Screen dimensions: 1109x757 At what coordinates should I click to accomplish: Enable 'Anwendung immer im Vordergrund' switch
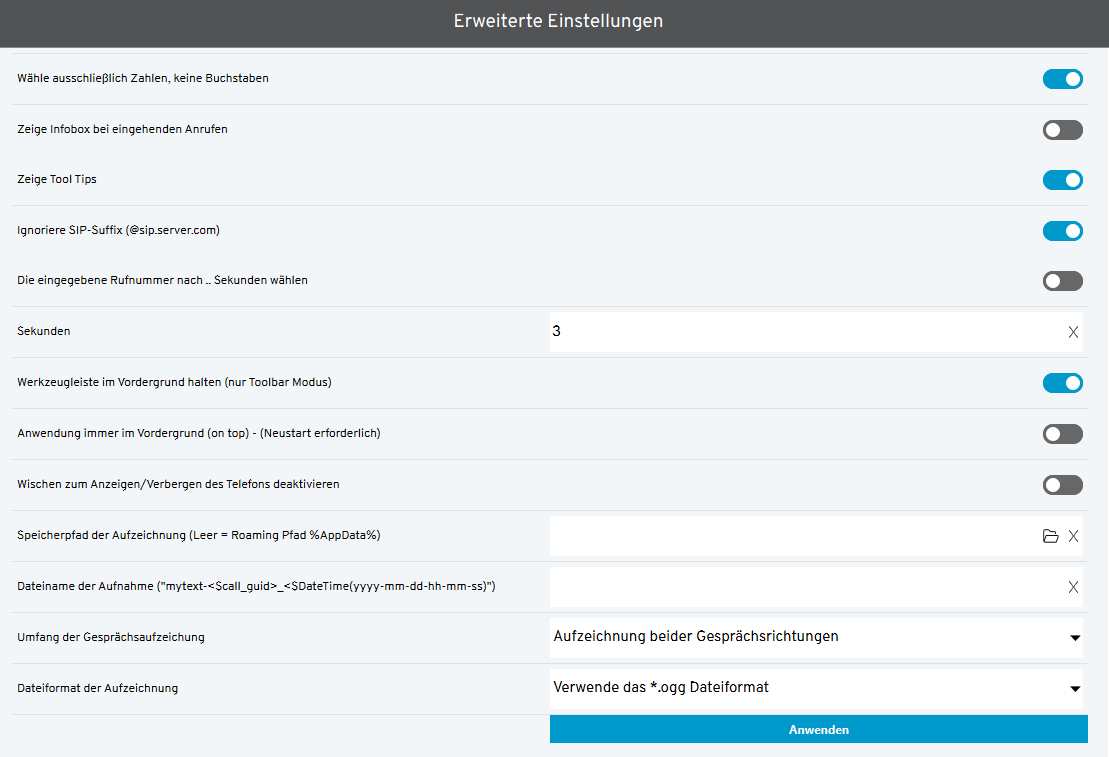click(1062, 434)
